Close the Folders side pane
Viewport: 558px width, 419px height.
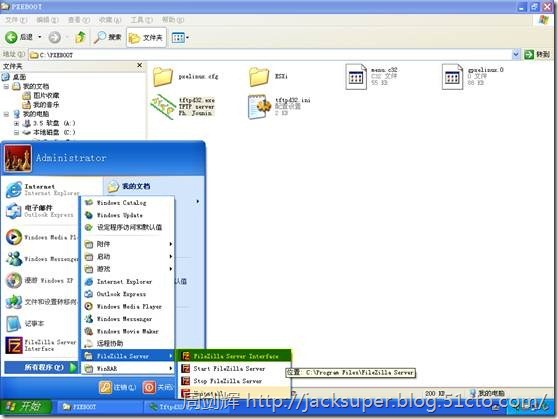click(x=140, y=66)
